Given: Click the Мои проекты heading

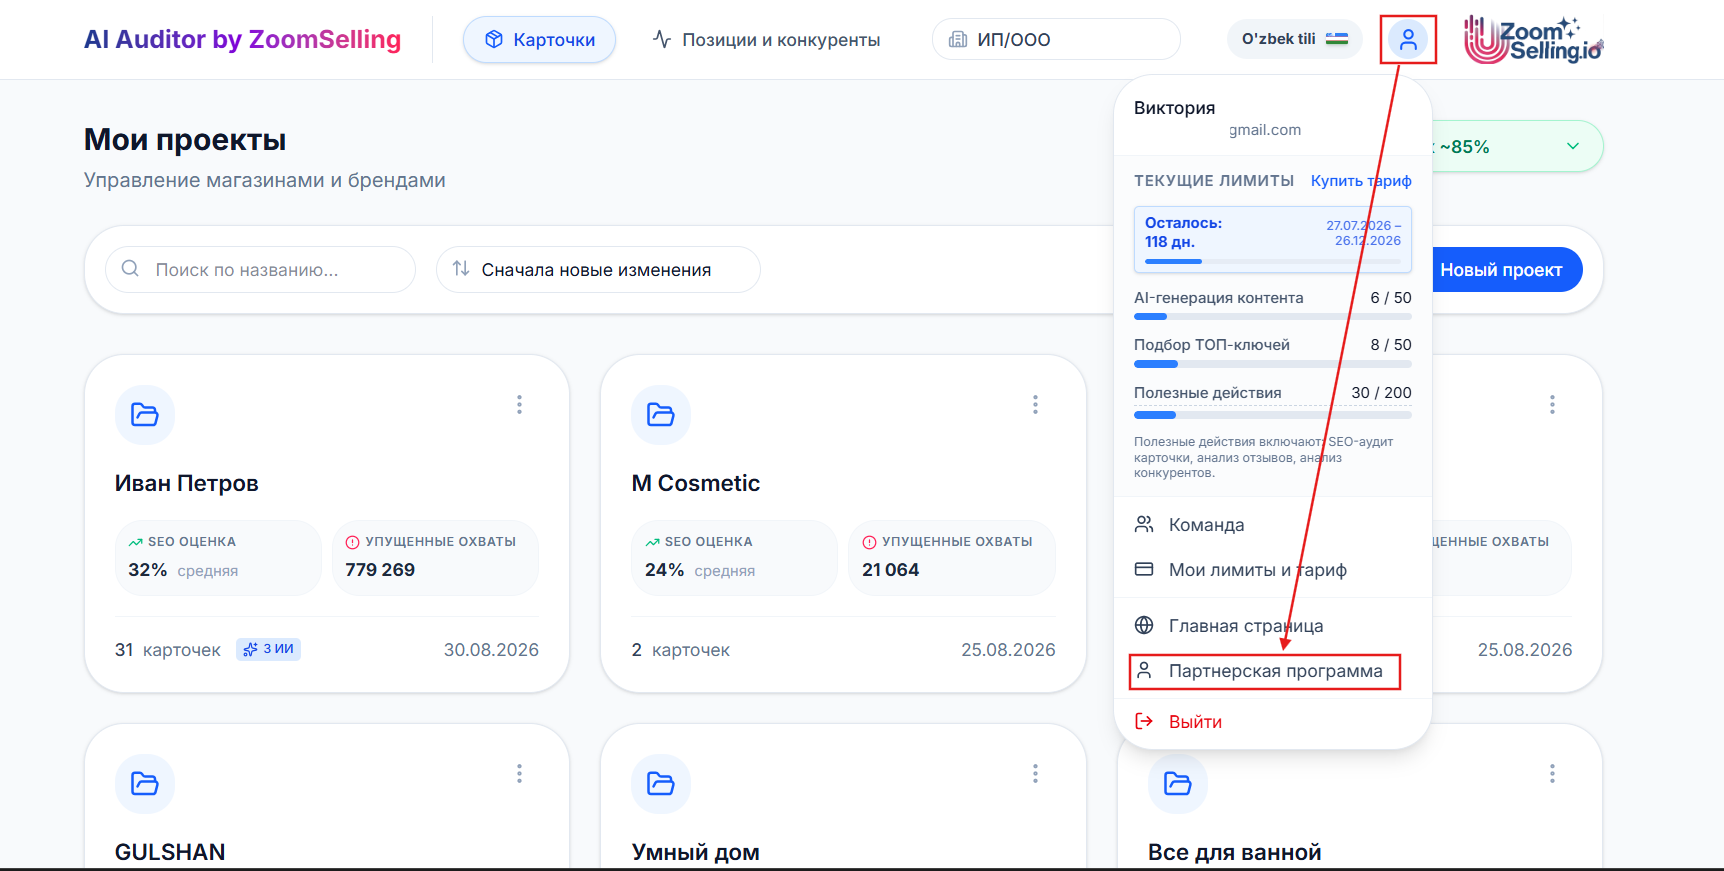Looking at the screenshot, I should (x=185, y=140).
